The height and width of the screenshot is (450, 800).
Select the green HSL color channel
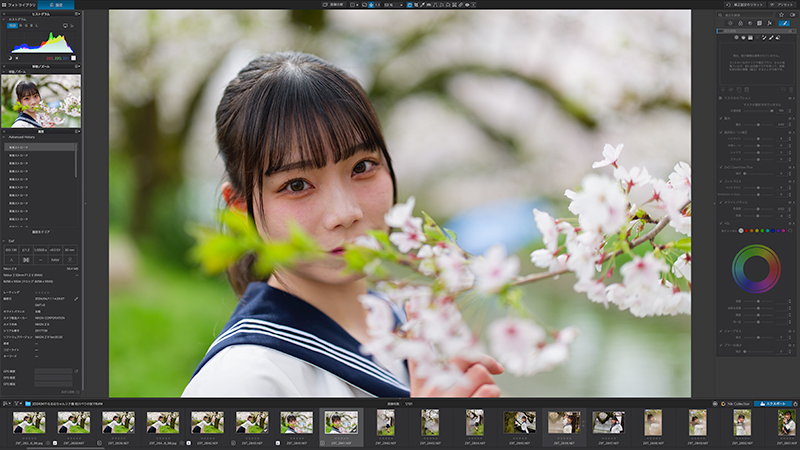[x=762, y=231]
